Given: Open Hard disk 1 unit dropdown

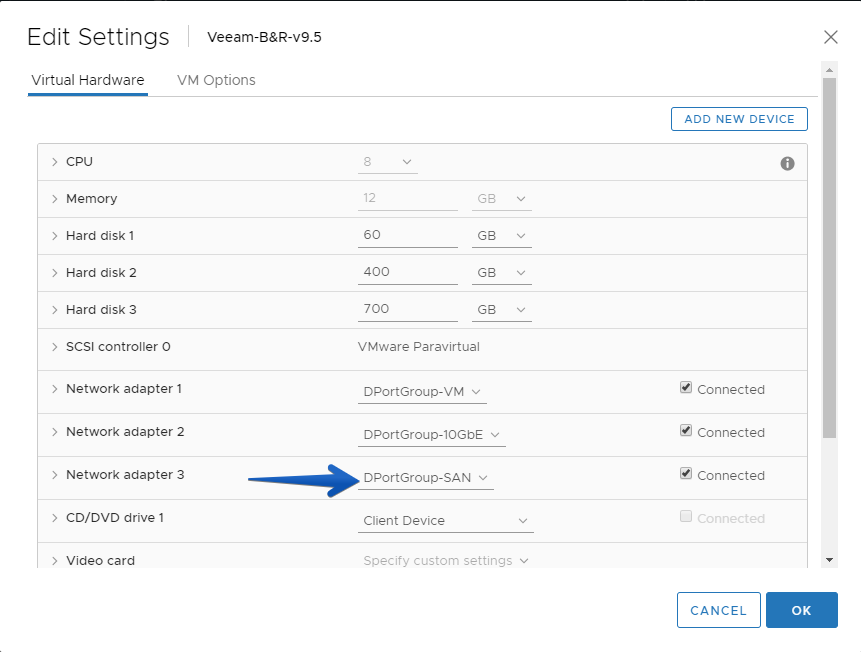Looking at the screenshot, I should point(501,236).
